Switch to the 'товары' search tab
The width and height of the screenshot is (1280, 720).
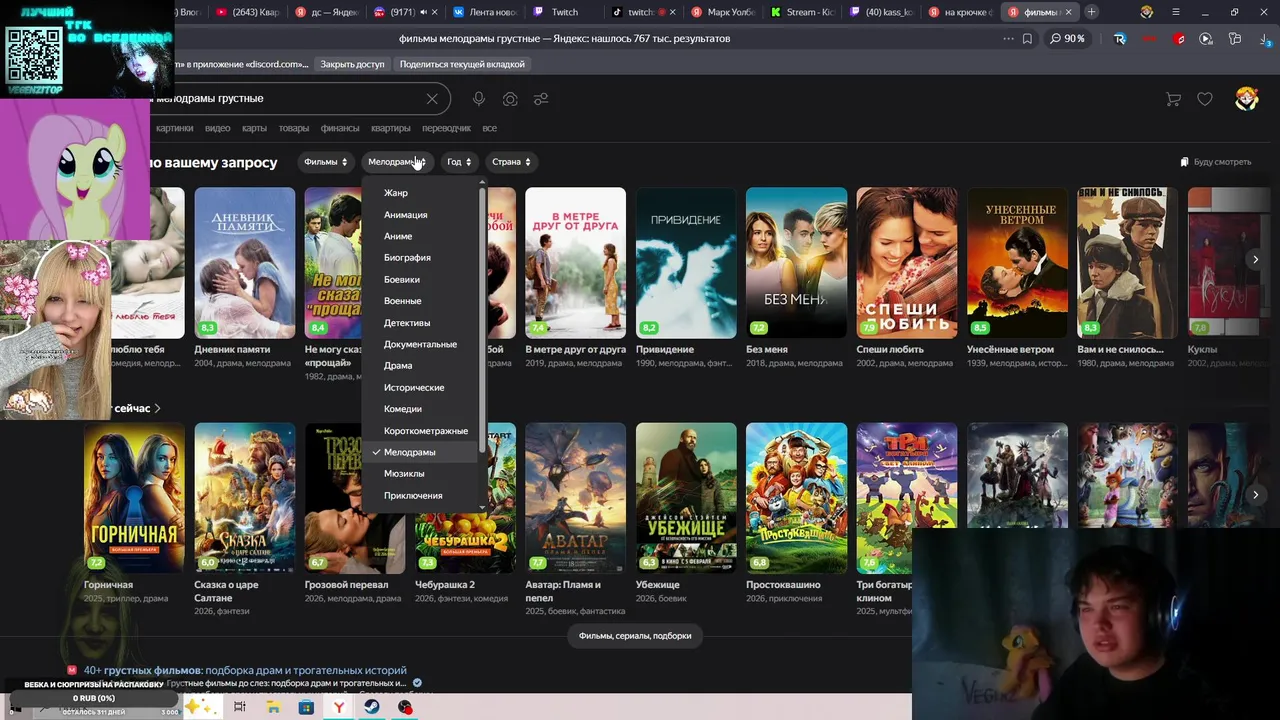pyautogui.click(x=294, y=128)
